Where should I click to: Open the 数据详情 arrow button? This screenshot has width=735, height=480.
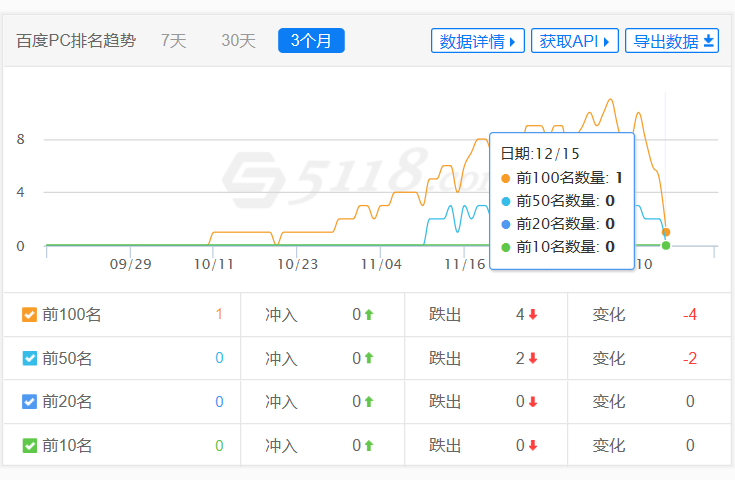[478, 41]
